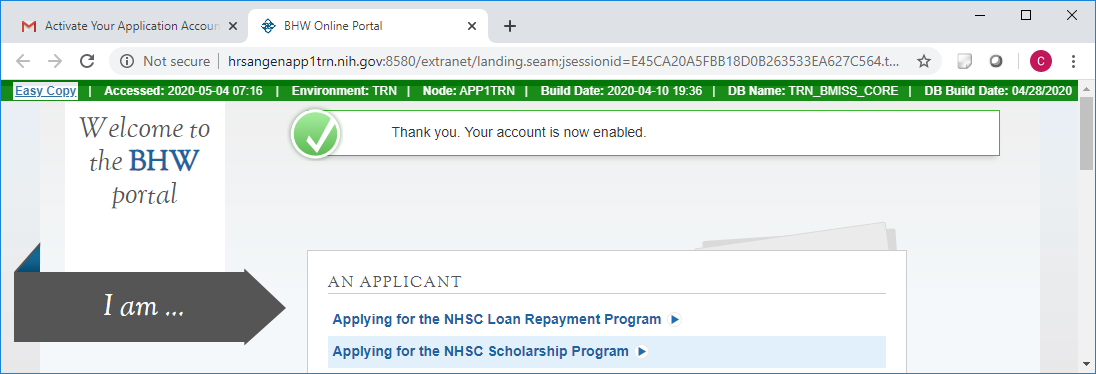Click the Easy Copy link
The image size is (1096, 374).
(x=45, y=91)
